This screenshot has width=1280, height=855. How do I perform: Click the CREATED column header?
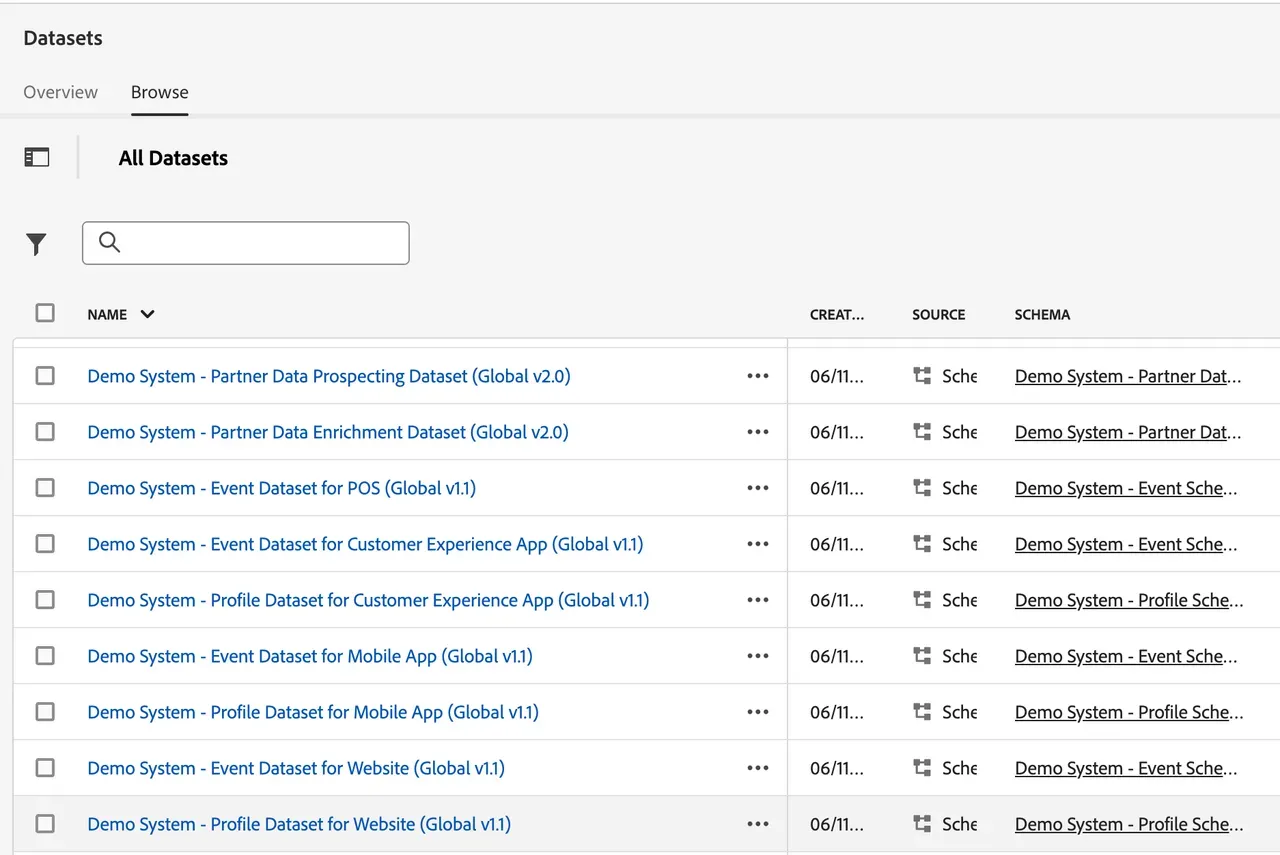837,314
